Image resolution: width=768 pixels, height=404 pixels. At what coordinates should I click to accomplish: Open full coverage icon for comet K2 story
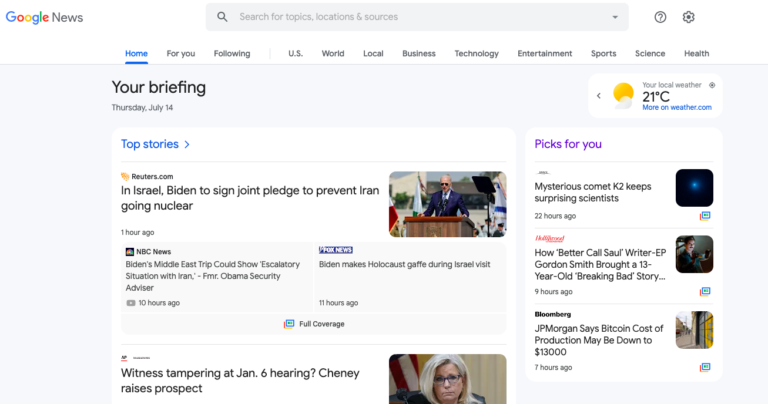(x=705, y=216)
